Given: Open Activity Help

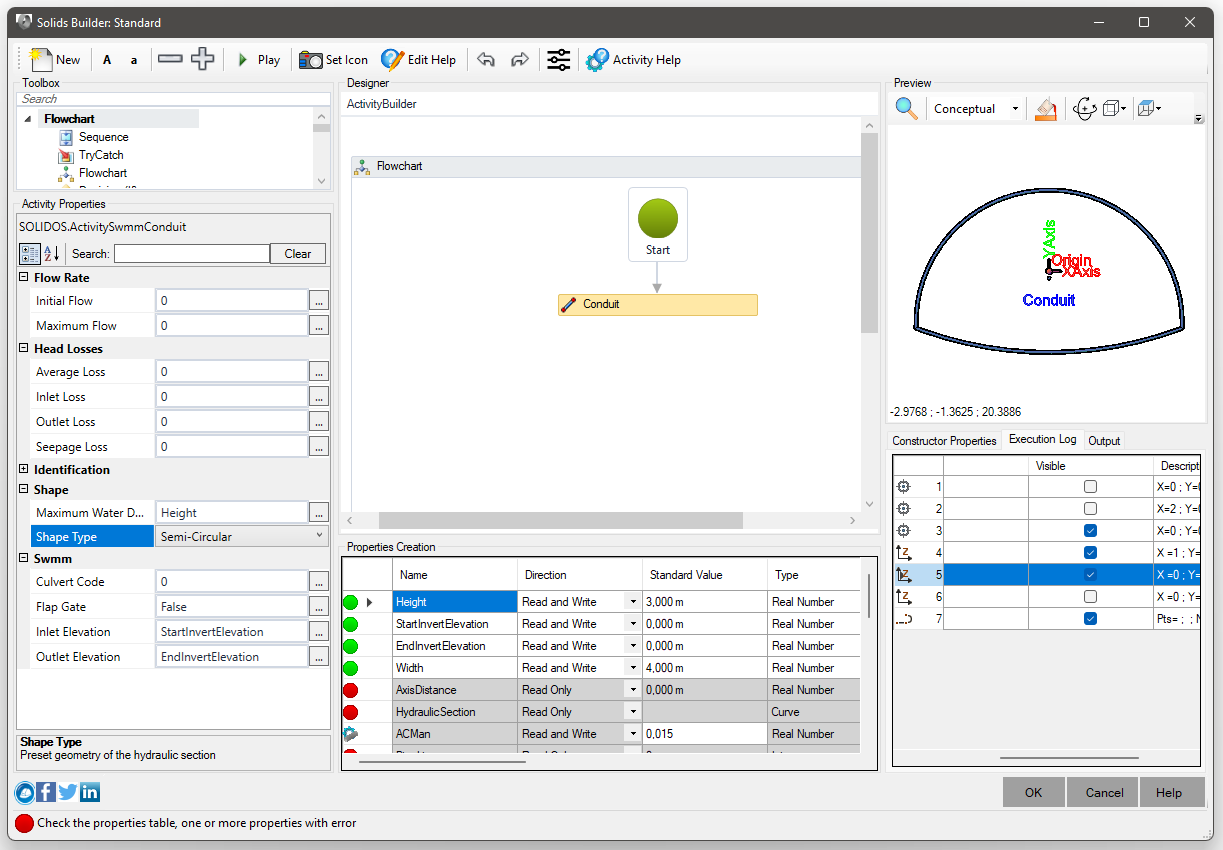Looking at the screenshot, I should (x=633, y=60).
